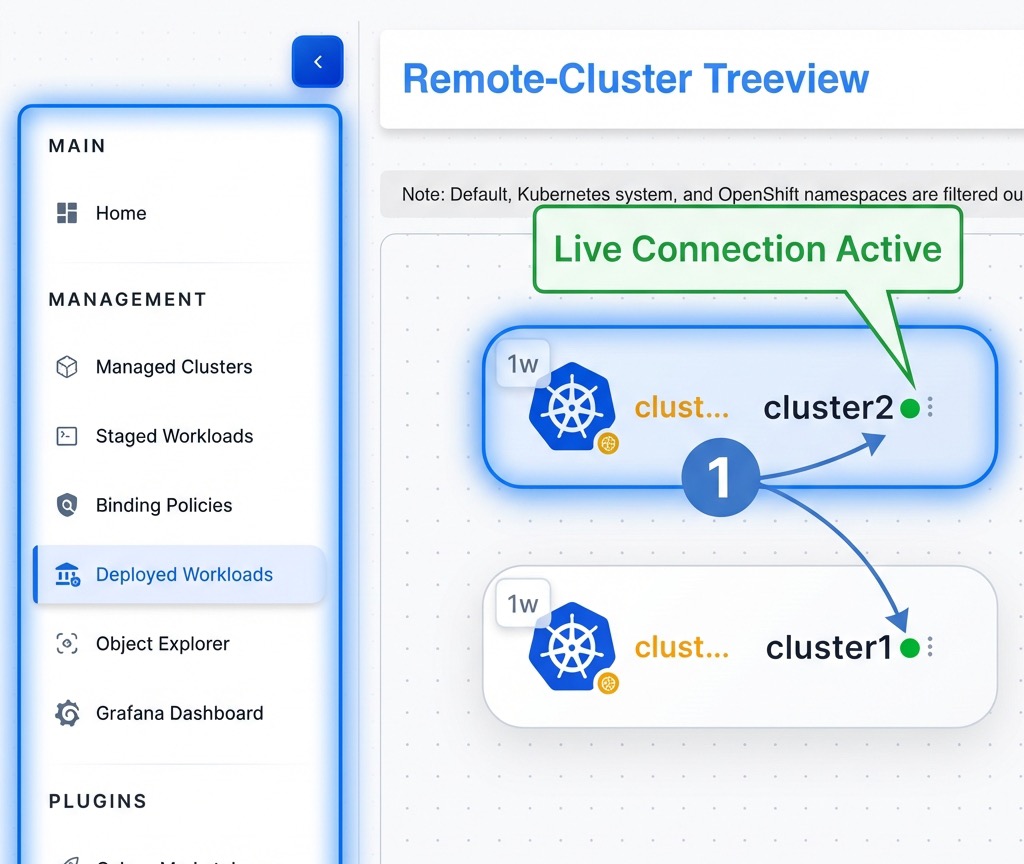The width and height of the screenshot is (1024, 864).
Task: Click the numbered 1 annotation marker
Action: (720, 479)
